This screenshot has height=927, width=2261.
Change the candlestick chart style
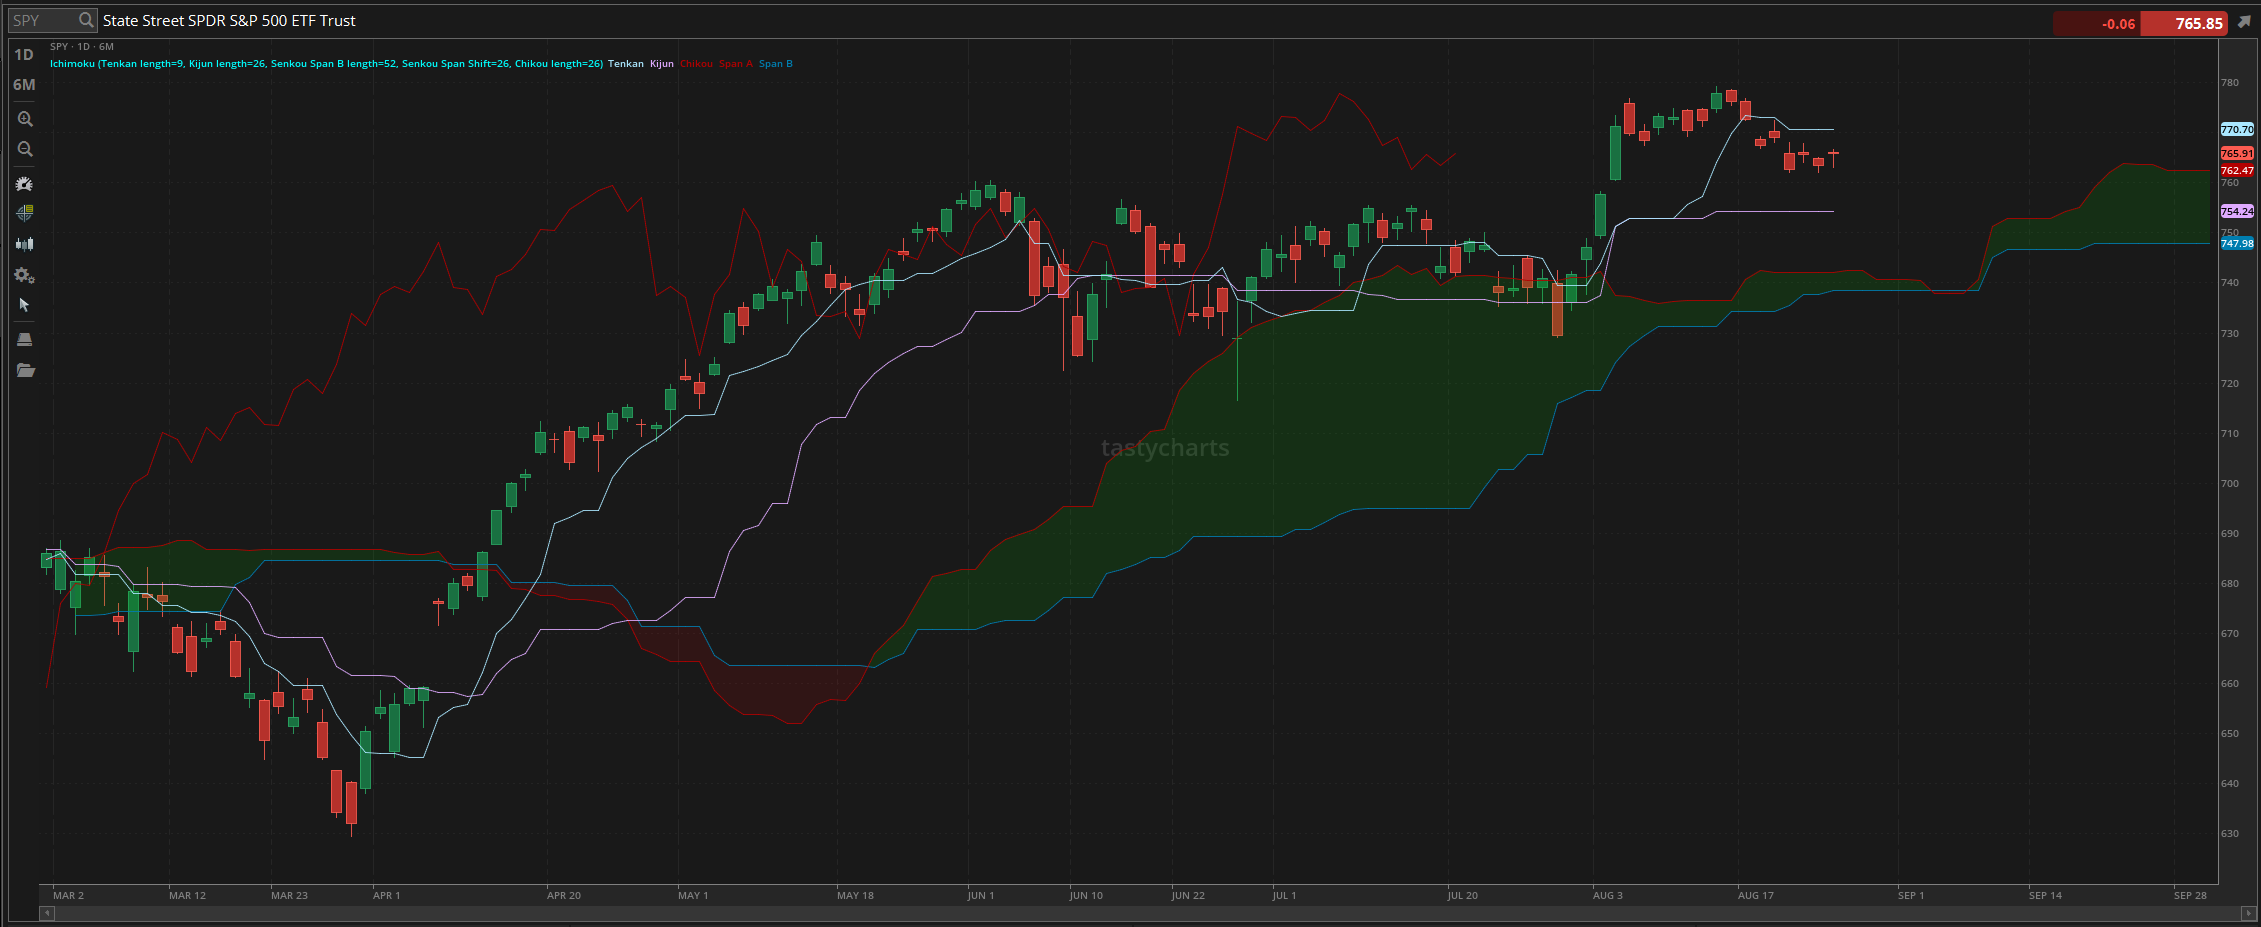tap(25, 243)
